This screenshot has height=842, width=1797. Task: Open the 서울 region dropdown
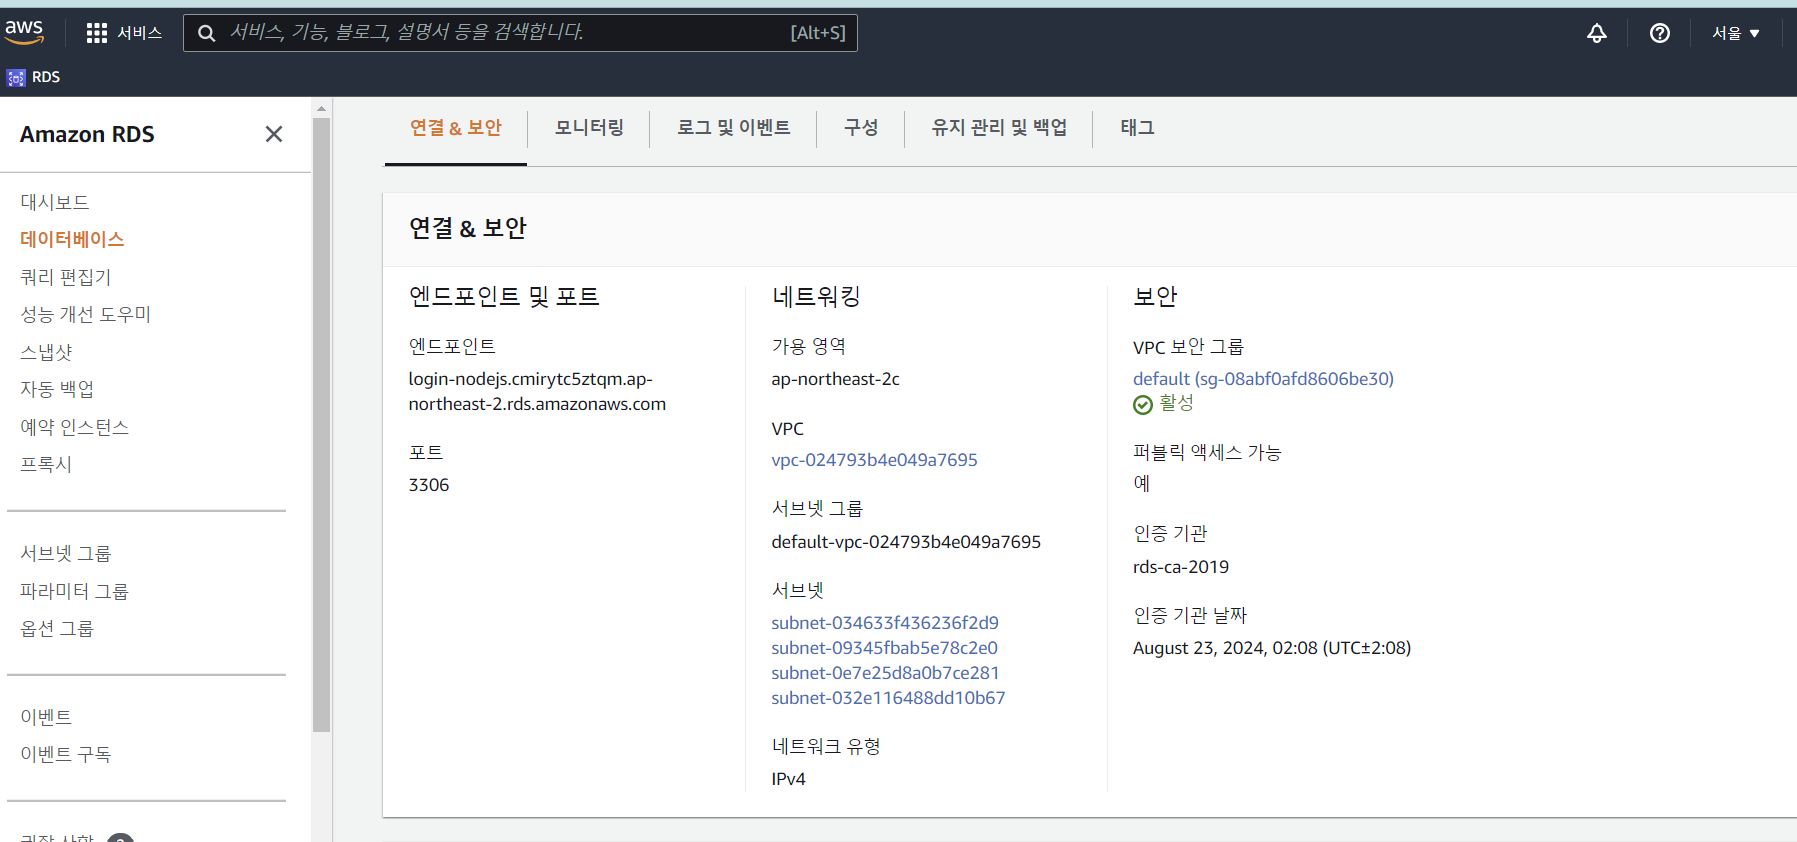coord(1735,33)
